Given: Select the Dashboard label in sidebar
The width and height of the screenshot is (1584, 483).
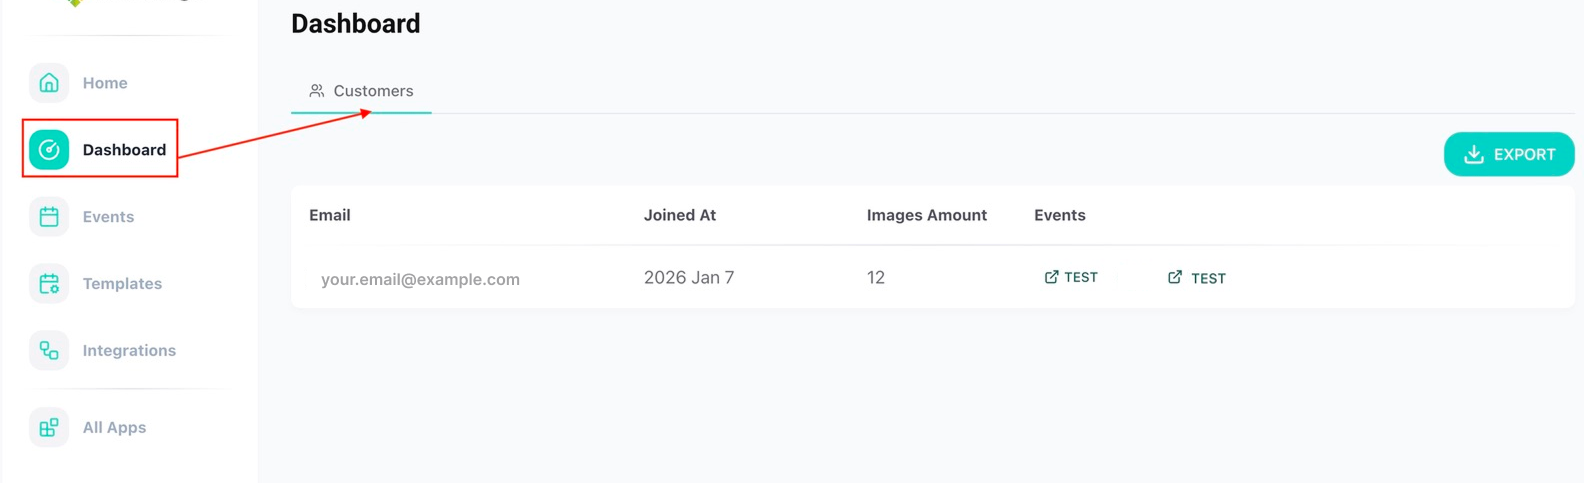Looking at the screenshot, I should click(x=124, y=150).
